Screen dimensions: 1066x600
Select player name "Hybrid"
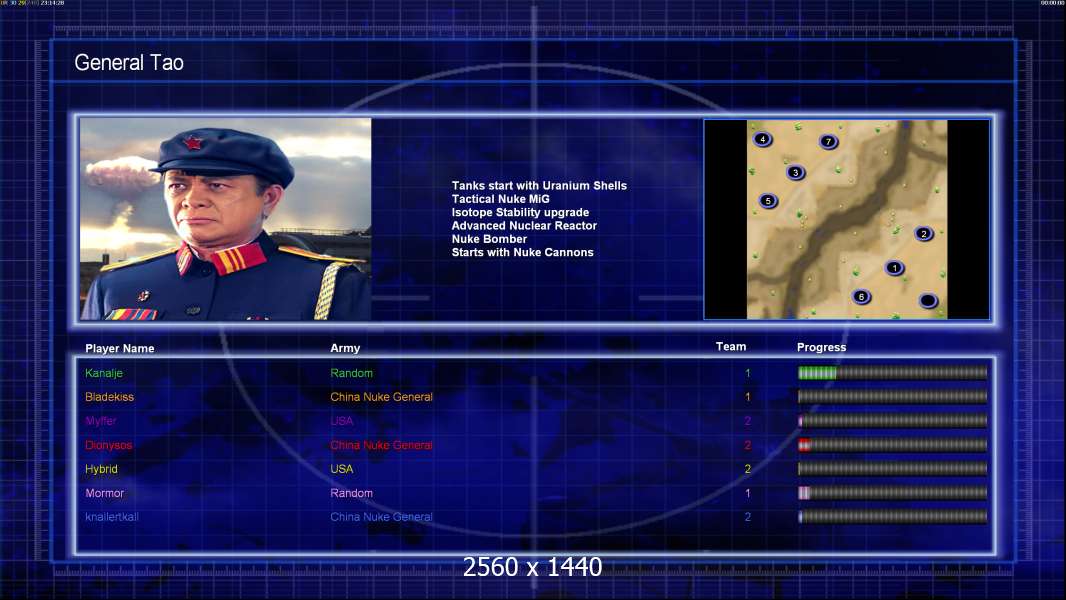(101, 469)
